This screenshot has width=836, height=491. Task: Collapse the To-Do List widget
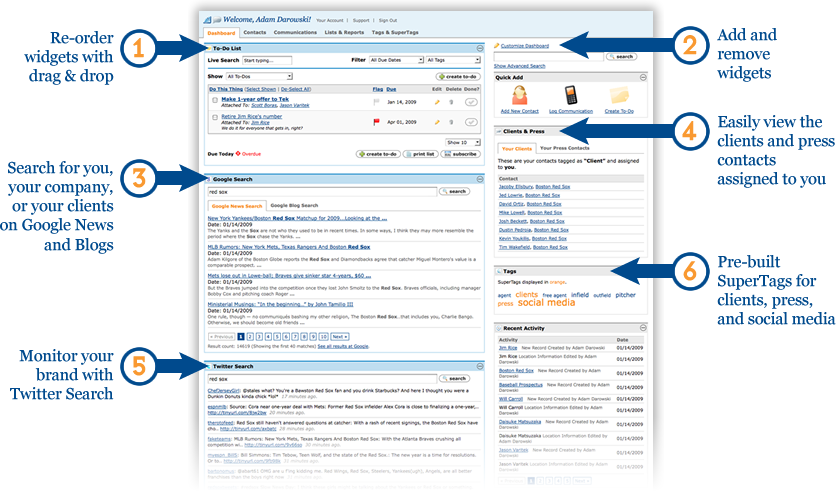coord(479,49)
